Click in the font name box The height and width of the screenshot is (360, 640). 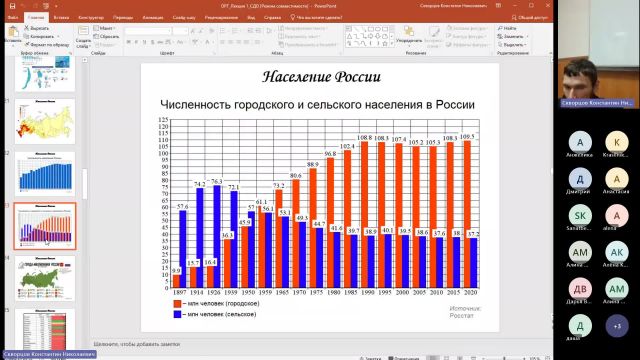click(147, 31)
